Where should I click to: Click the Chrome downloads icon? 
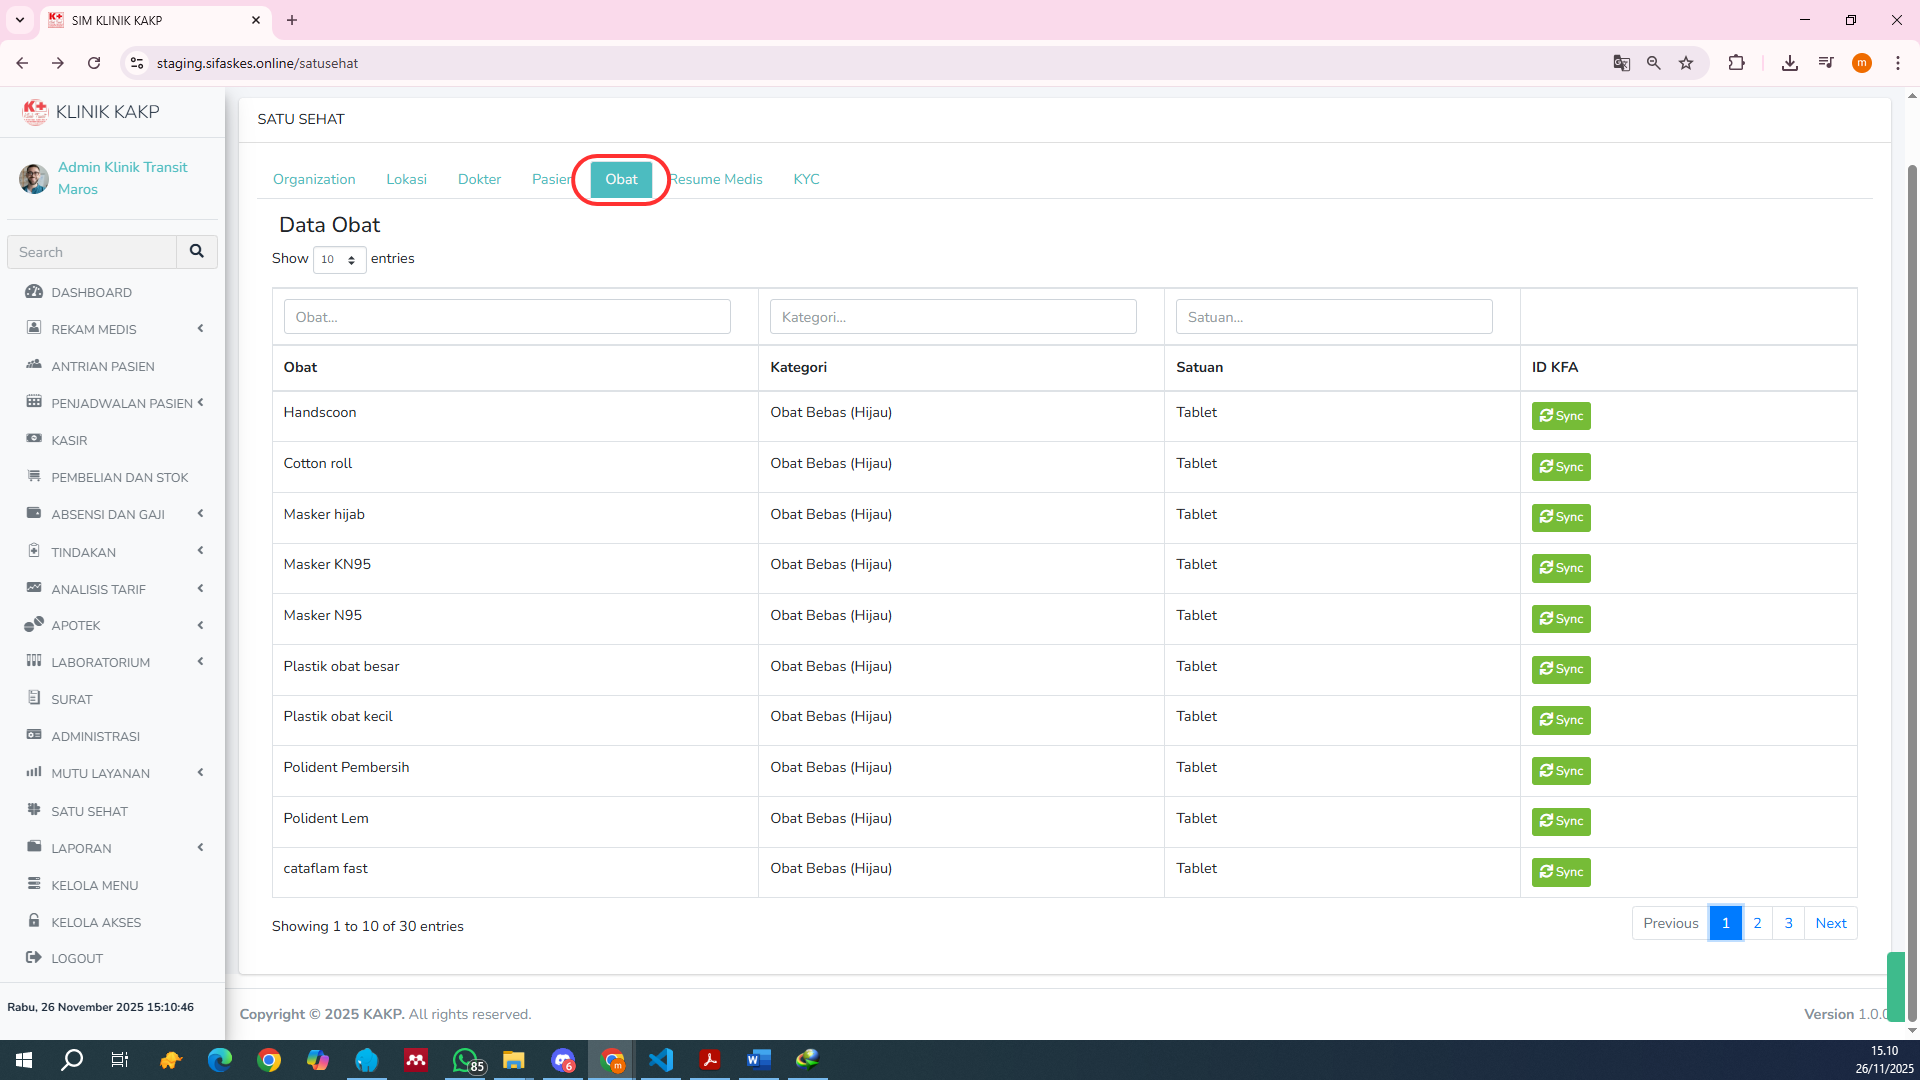point(1789,63)
